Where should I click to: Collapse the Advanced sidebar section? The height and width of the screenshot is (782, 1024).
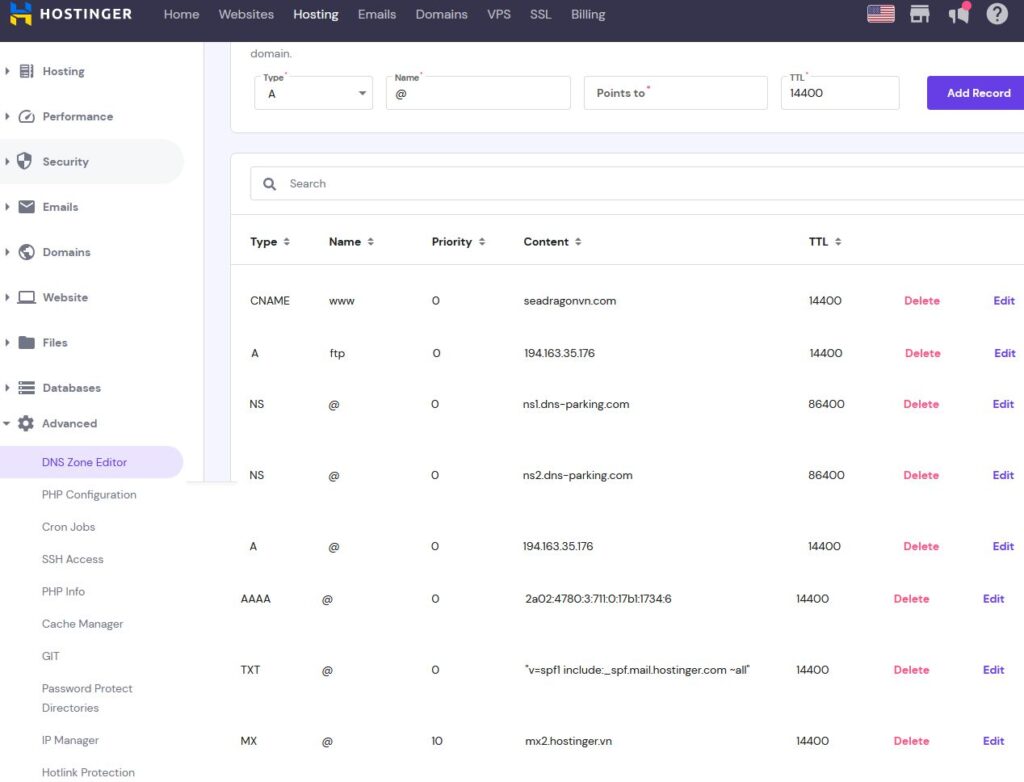pyautogui.click(x=8, y=424)
